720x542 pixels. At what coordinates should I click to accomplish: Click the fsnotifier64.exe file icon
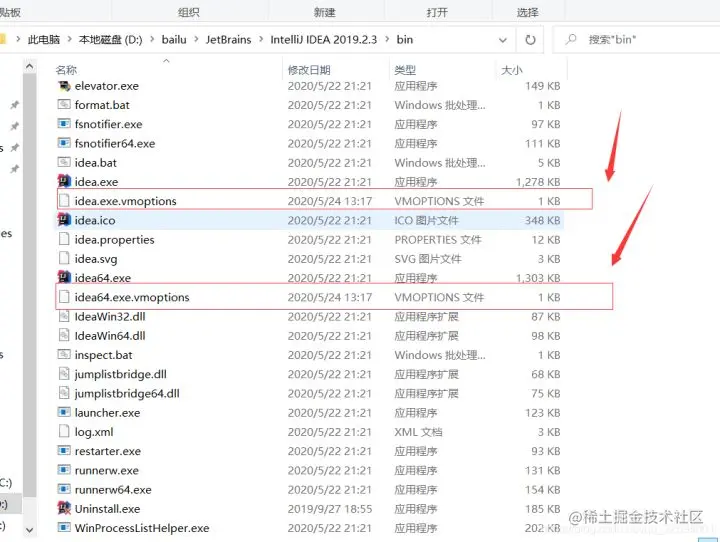pos(64,143)
